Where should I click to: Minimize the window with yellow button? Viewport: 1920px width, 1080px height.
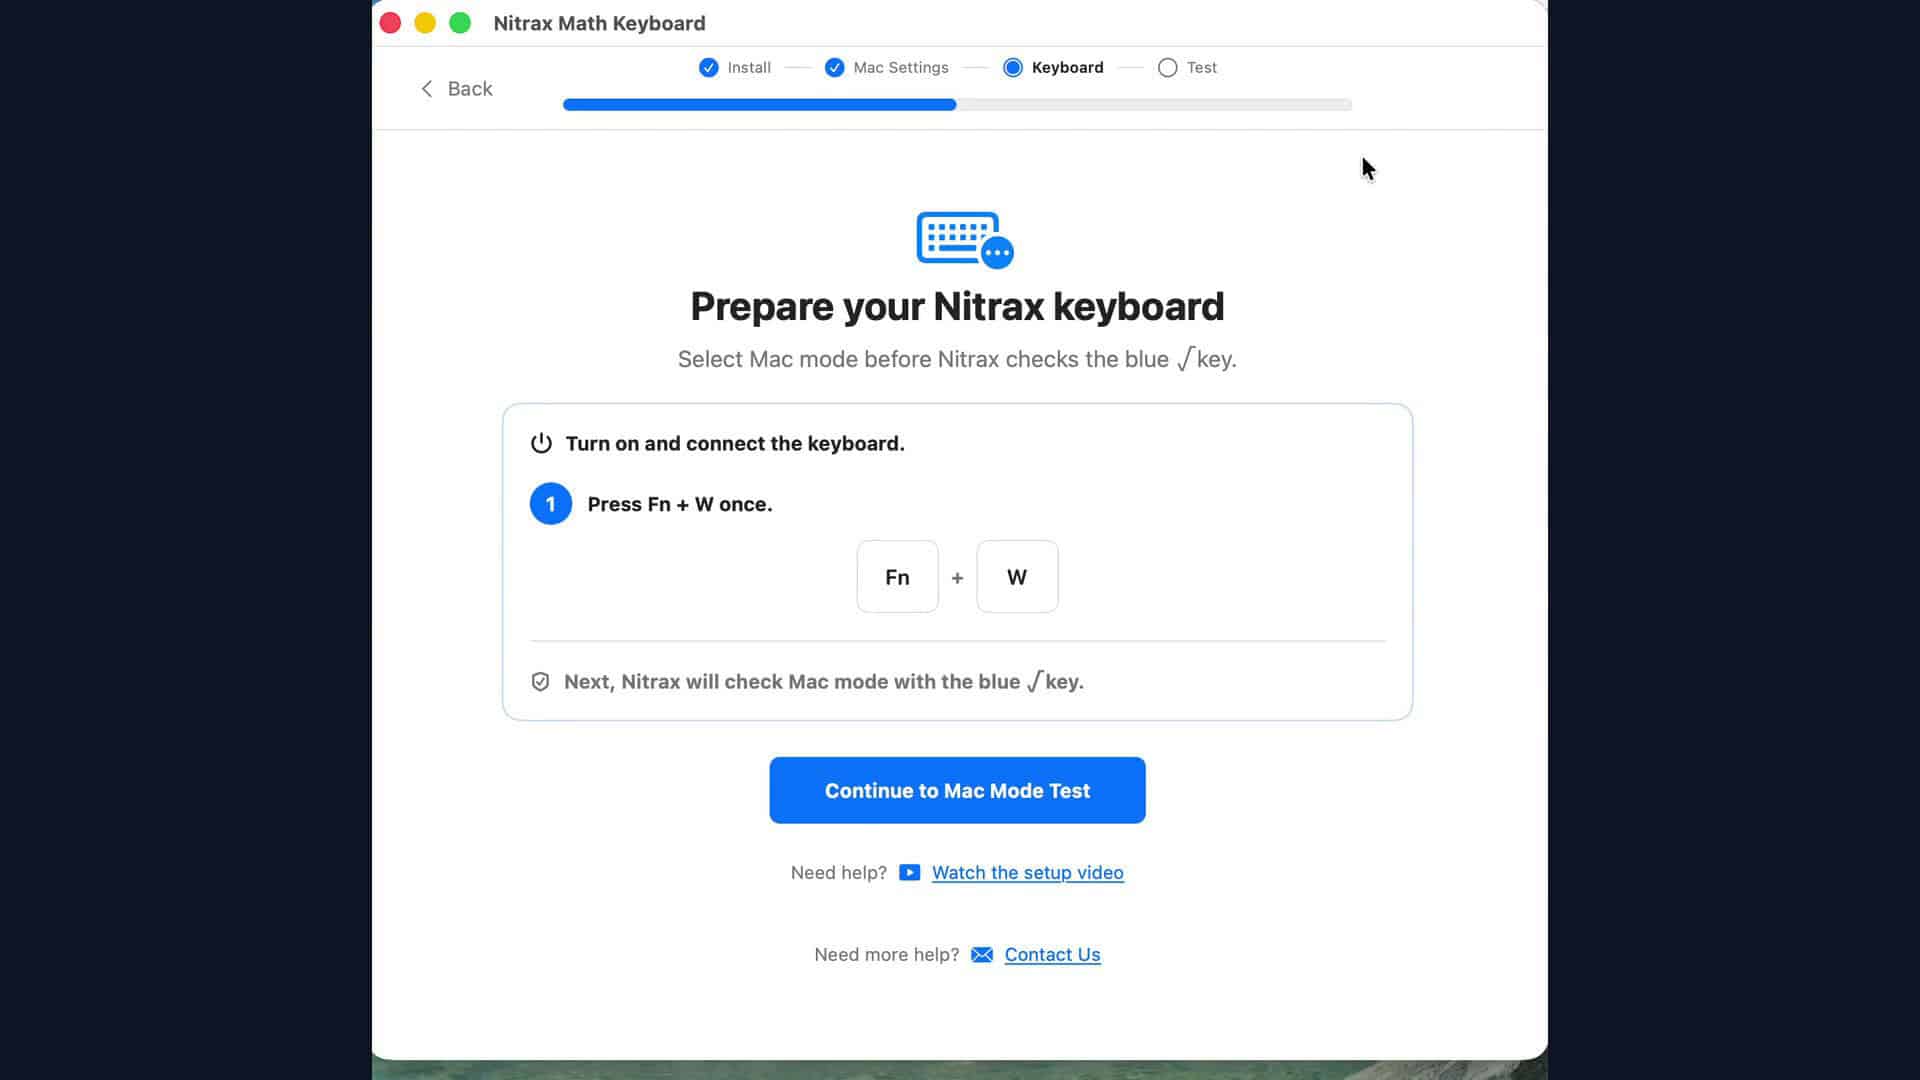tap(425, 23)
